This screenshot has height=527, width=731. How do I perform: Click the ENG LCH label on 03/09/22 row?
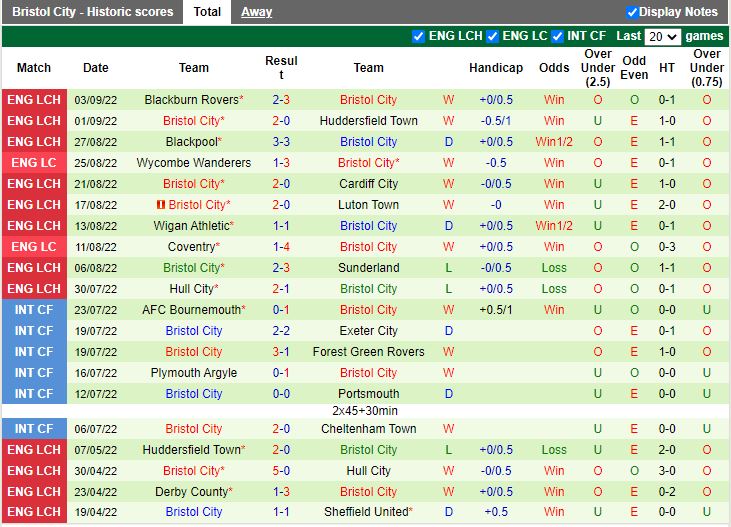pyautogui.click(x=34, y=100)
